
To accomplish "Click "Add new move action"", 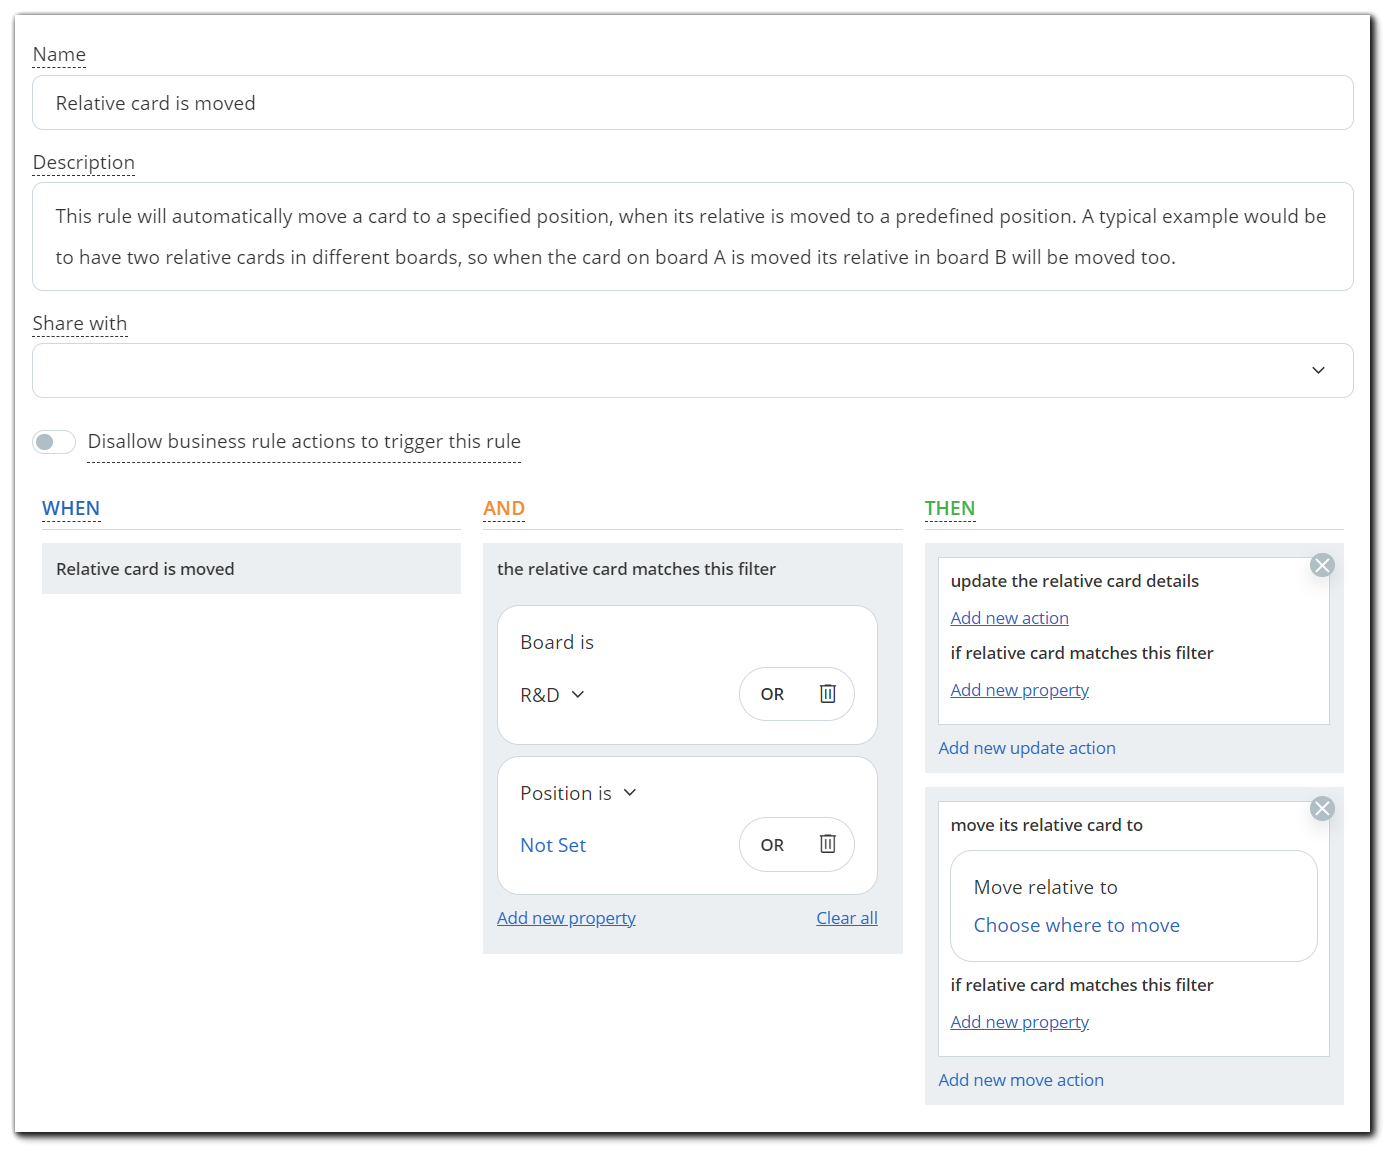I will coord(1021,1079).
